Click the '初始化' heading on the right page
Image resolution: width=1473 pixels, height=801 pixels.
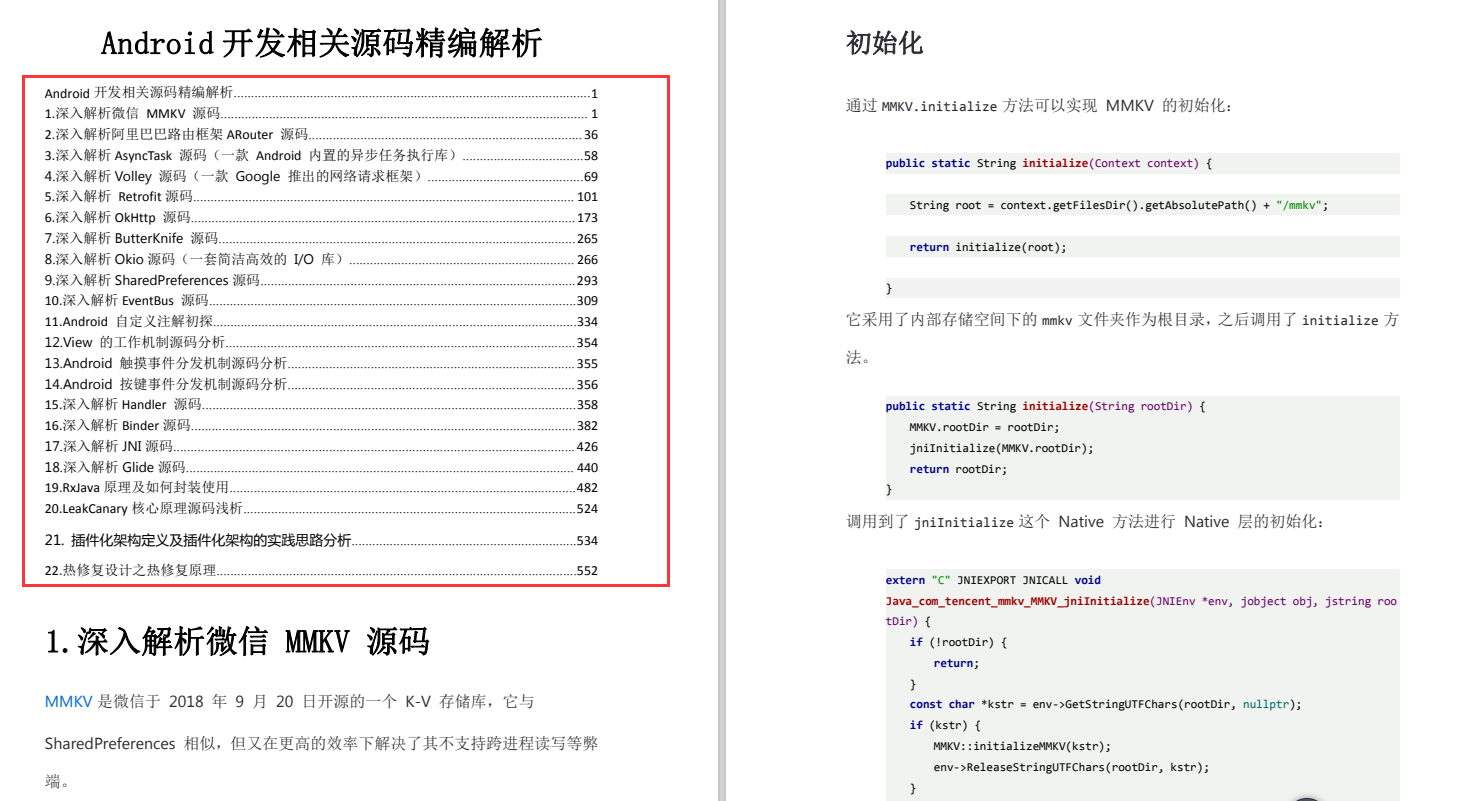click(x=884, y=44)
